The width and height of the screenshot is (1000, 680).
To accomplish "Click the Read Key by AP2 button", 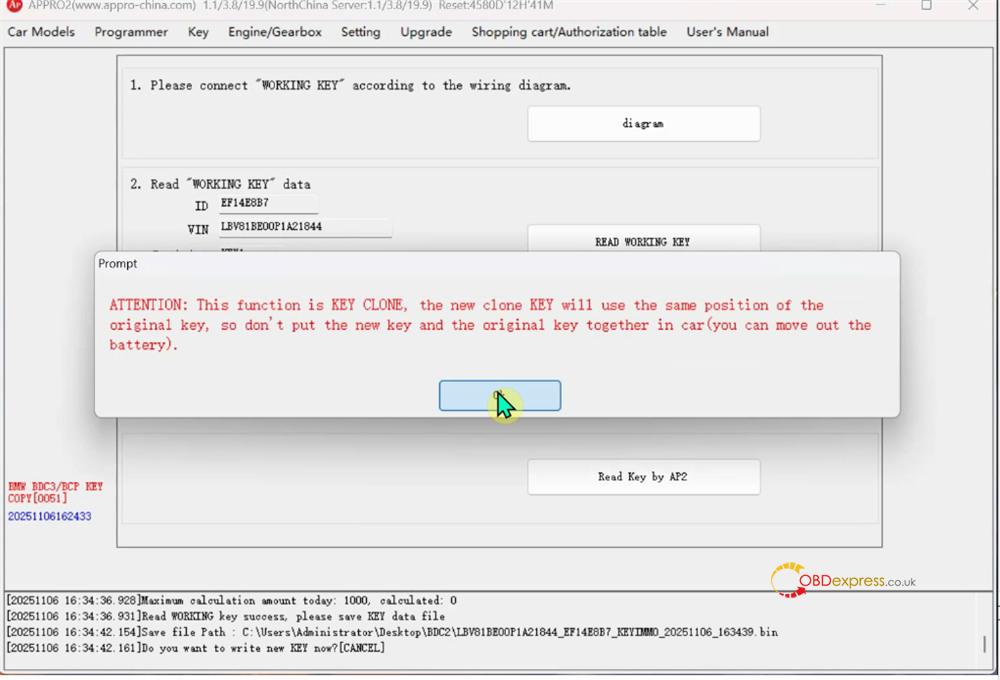I will pyautogui.click(x=643, y=477).
